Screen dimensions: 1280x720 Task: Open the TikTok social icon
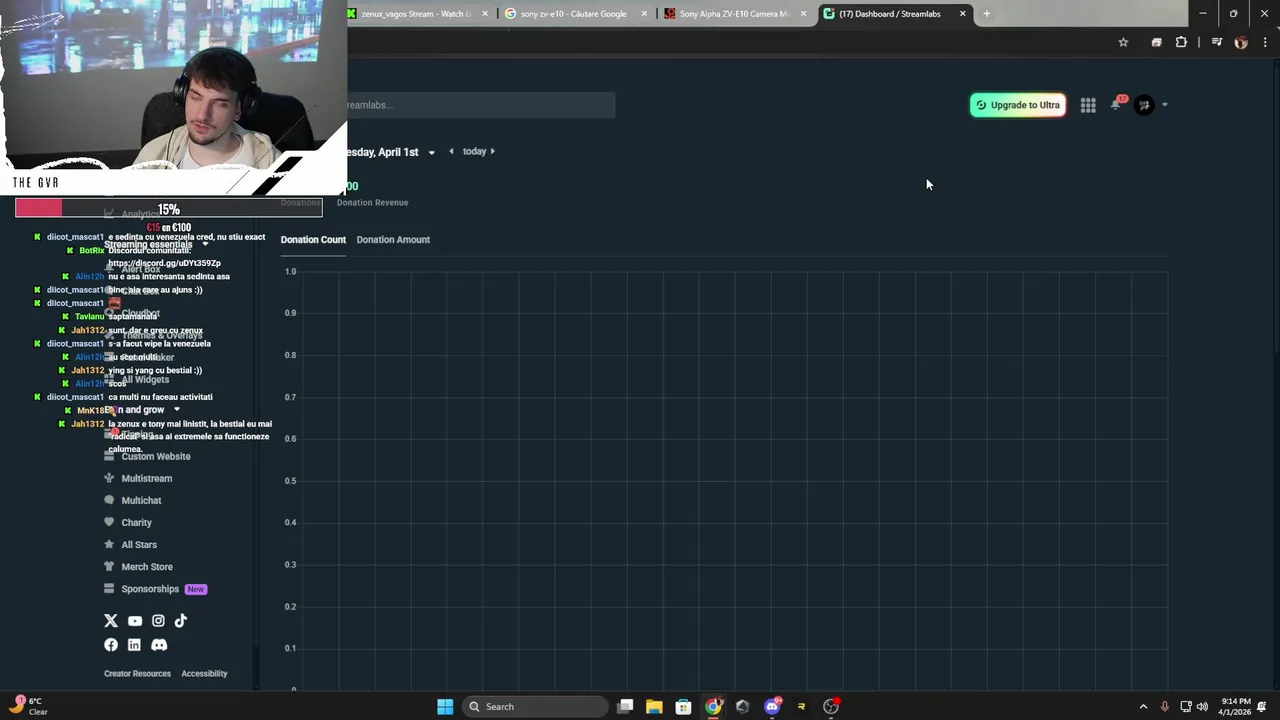click(181, 621)
